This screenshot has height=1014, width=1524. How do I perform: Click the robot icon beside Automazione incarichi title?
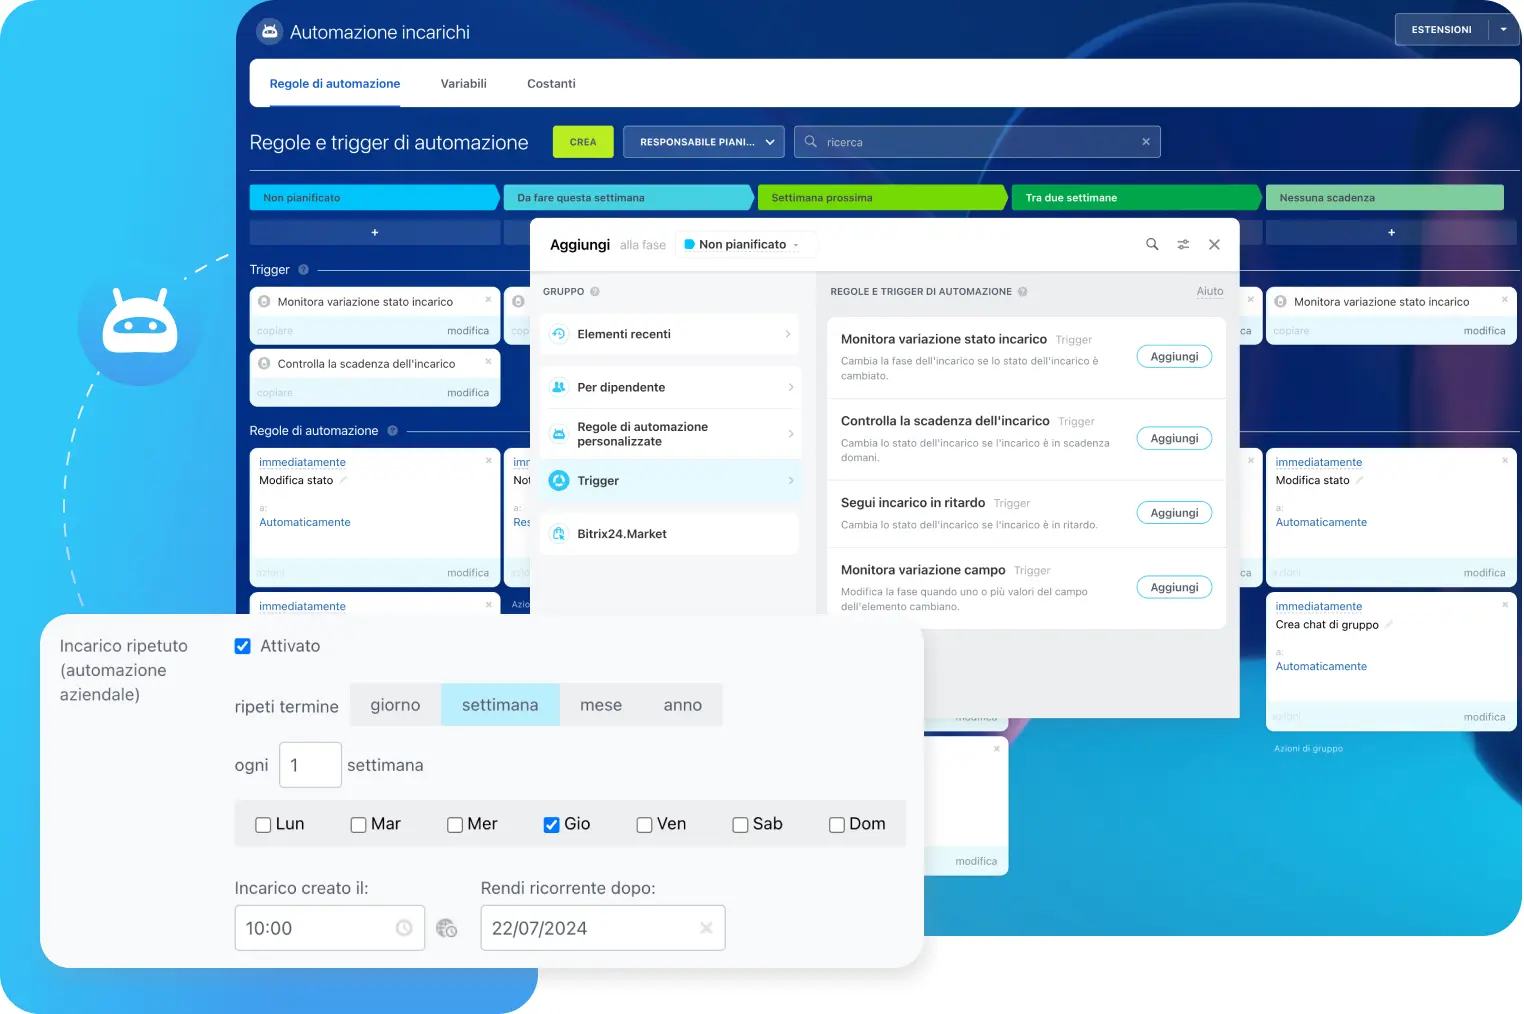pyautogui.click(x=269, y=32)
